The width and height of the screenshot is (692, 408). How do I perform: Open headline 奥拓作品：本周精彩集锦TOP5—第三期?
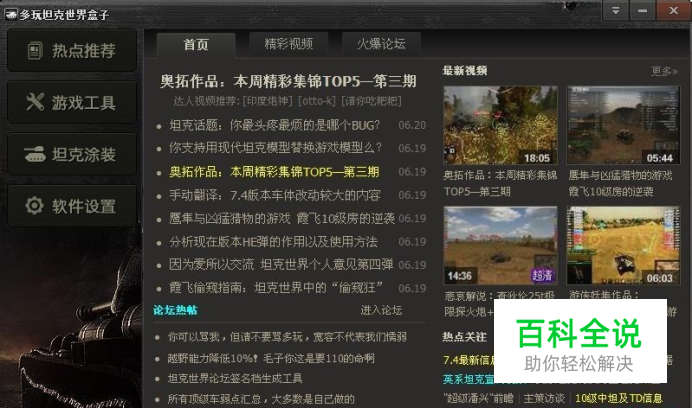tap(288, 81)
